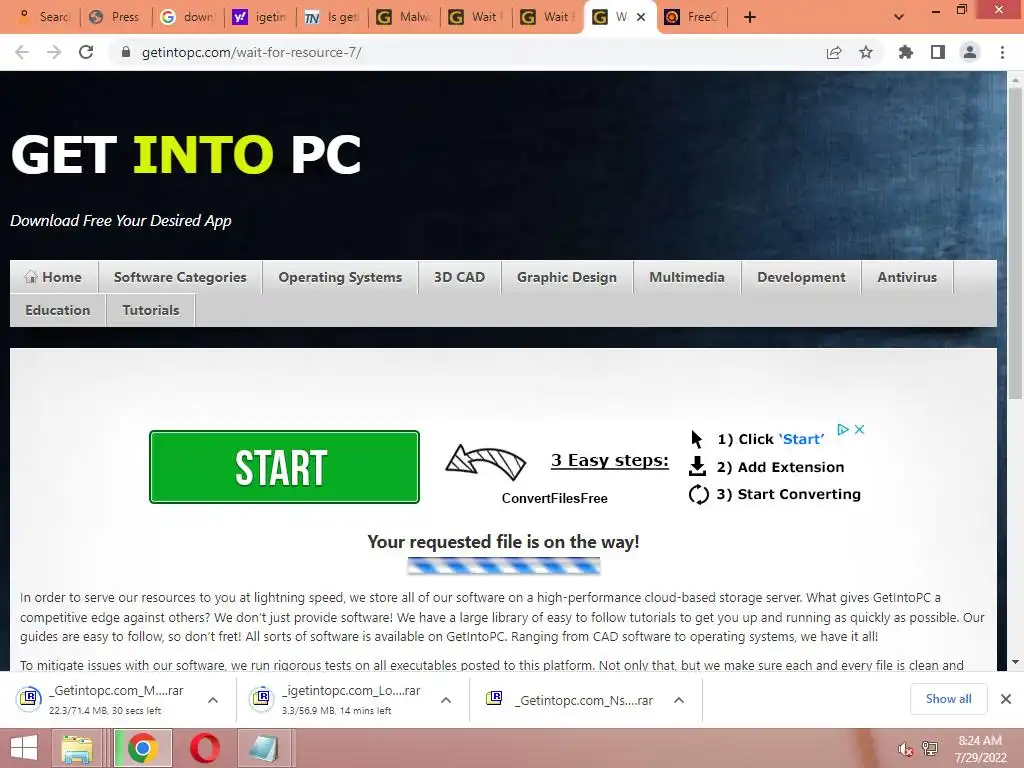Screen dimensions: 1024x768
Task: Open File Explorer from the taskbar
Action: coord(77,748)
